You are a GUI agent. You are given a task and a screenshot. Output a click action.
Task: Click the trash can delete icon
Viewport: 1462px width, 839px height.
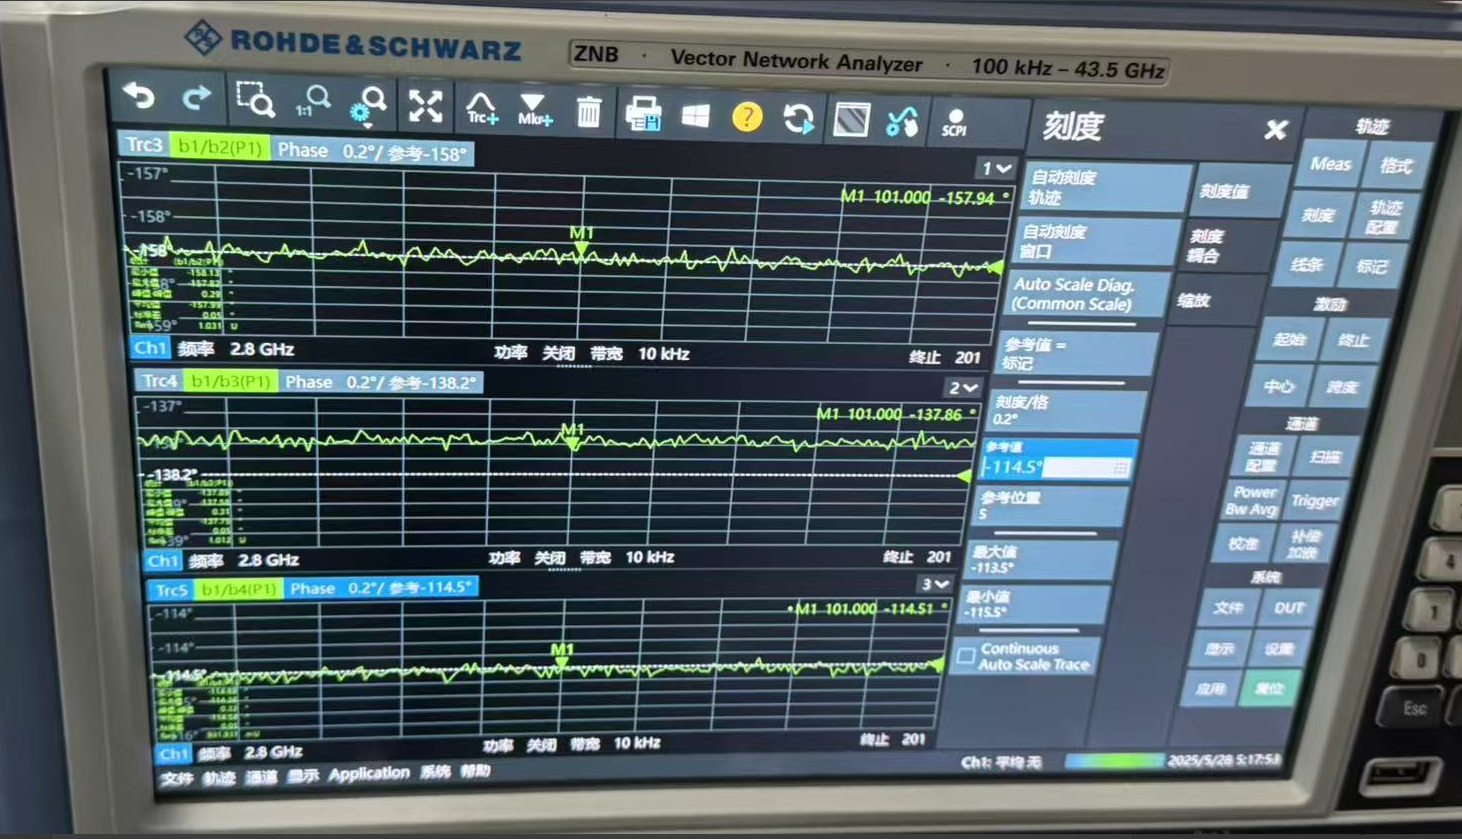tap(588, 112)
